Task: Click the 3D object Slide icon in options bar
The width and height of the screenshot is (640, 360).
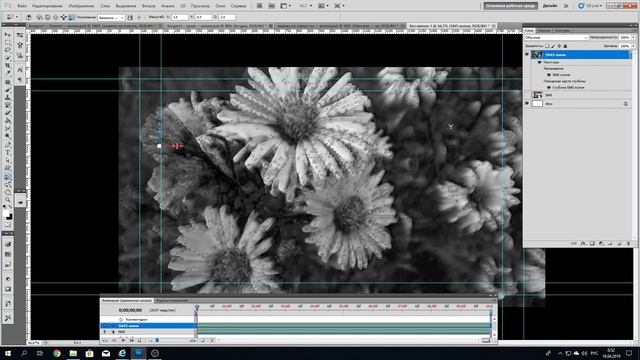Action: [x=64, y=18]
